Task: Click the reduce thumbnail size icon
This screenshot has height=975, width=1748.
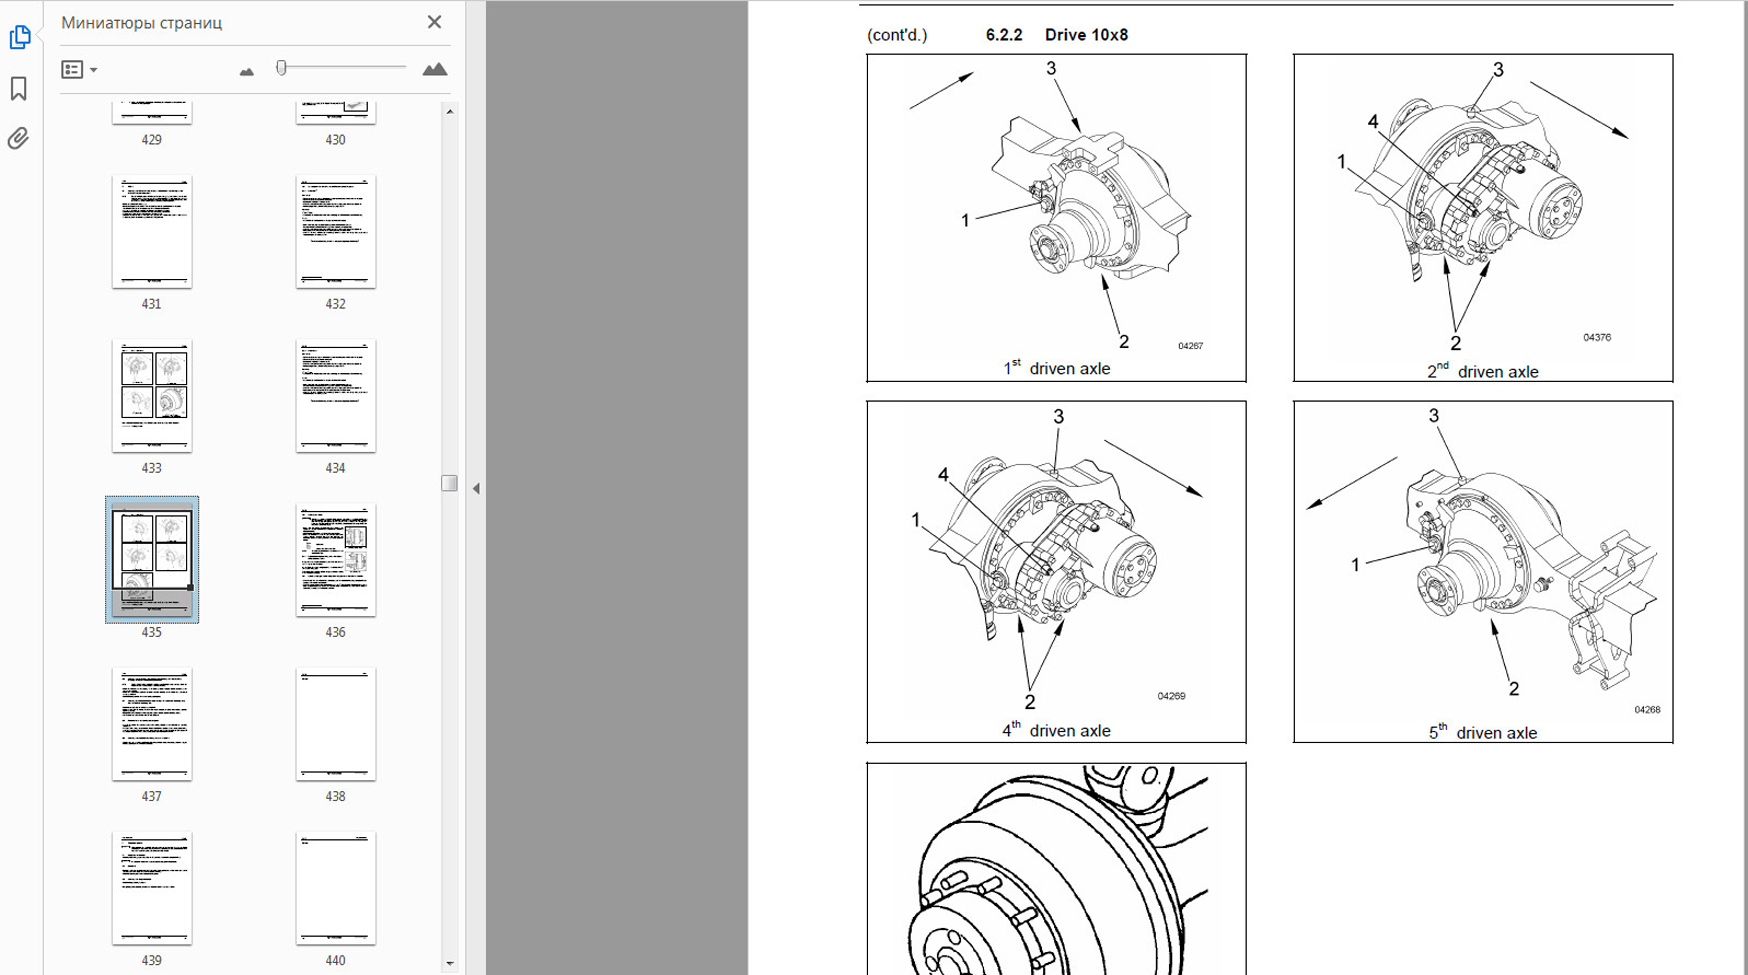Action: 247,71
